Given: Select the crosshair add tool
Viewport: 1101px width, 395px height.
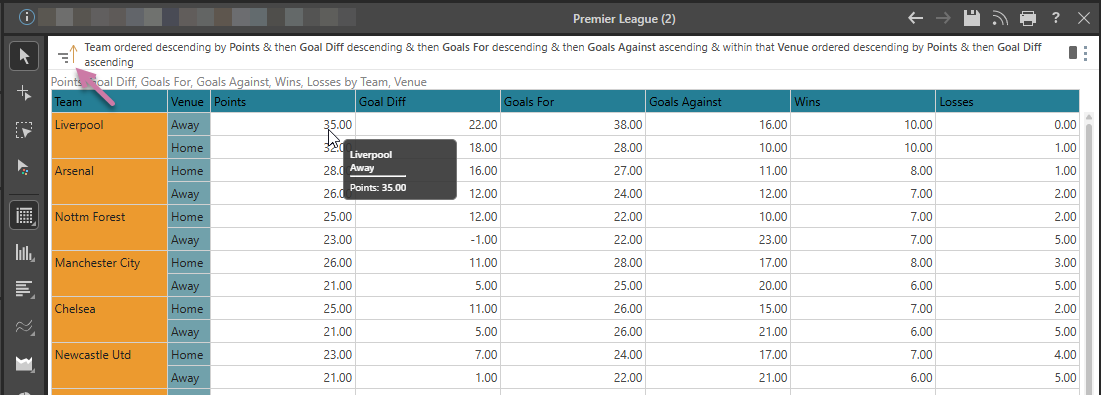Looking at the screenshot, I should point(25,93).
